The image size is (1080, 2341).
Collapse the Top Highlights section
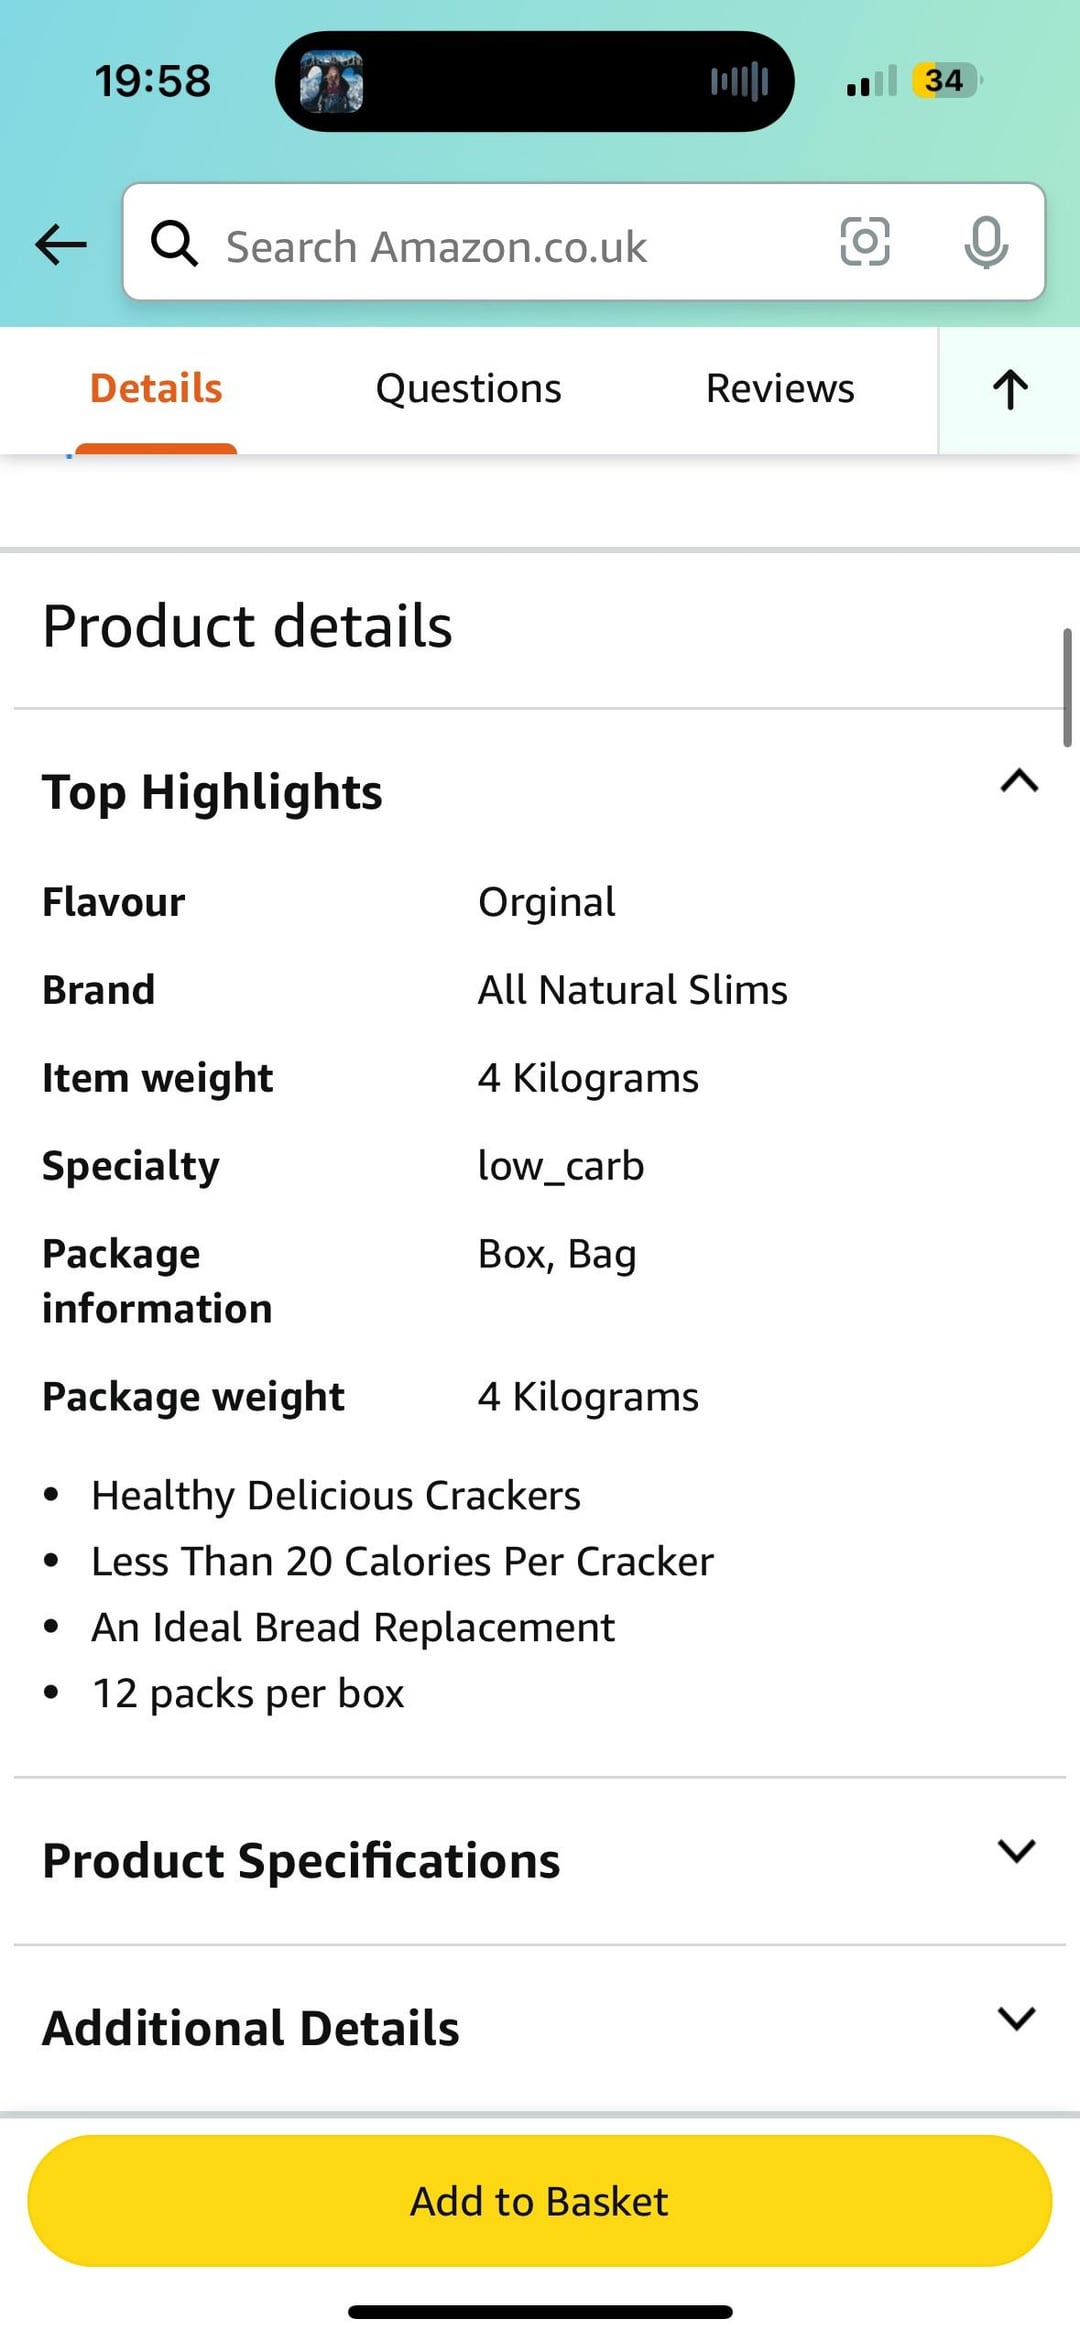click(1019, 781)
